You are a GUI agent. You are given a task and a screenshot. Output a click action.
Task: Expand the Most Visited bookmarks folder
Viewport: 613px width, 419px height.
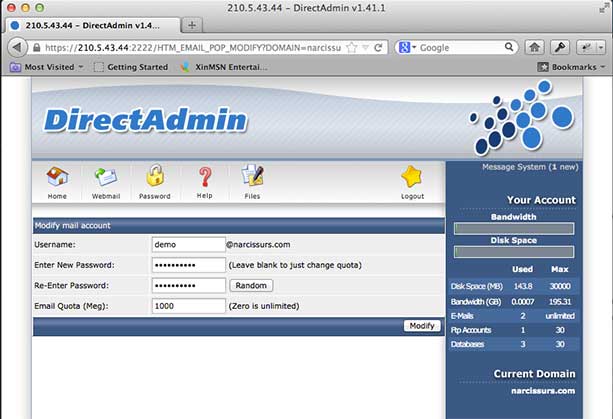tap(47, 67)
